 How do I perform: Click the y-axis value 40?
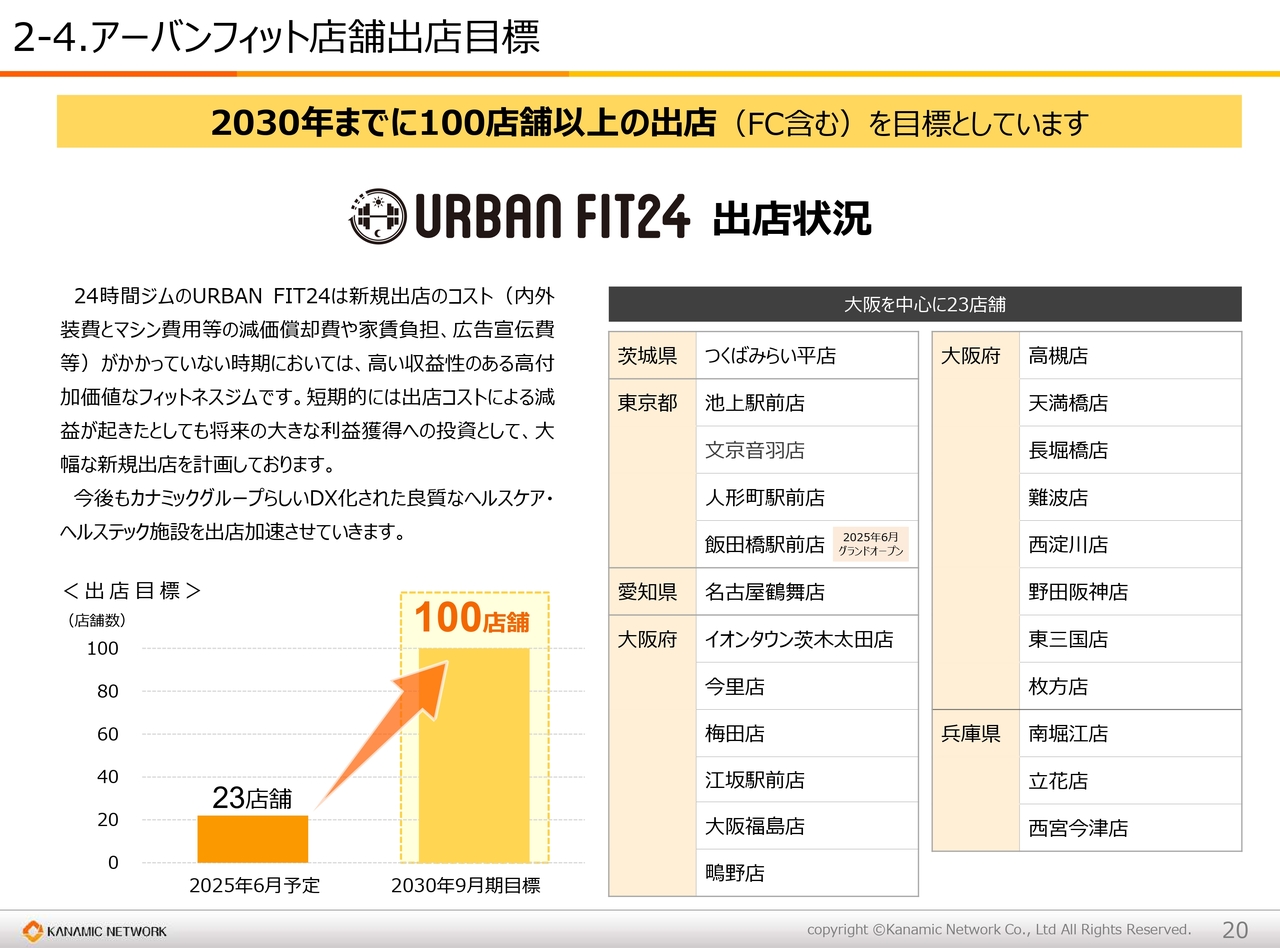point(107,776)
